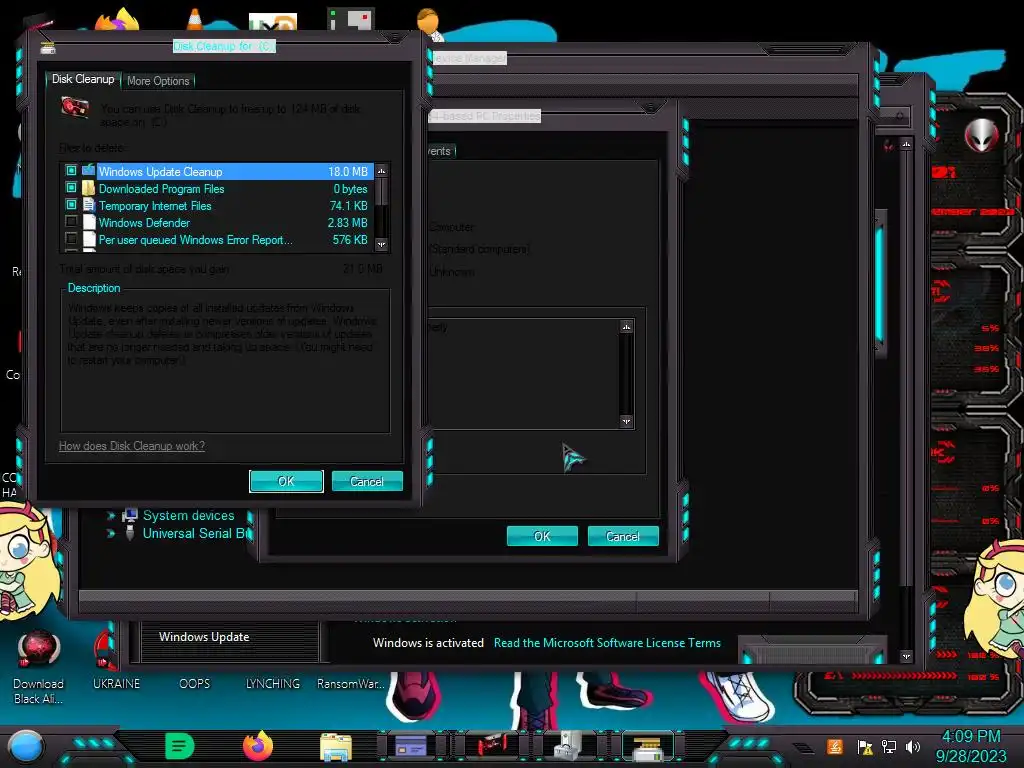Click the System window scrollbar up arrow

click(906, 144)
